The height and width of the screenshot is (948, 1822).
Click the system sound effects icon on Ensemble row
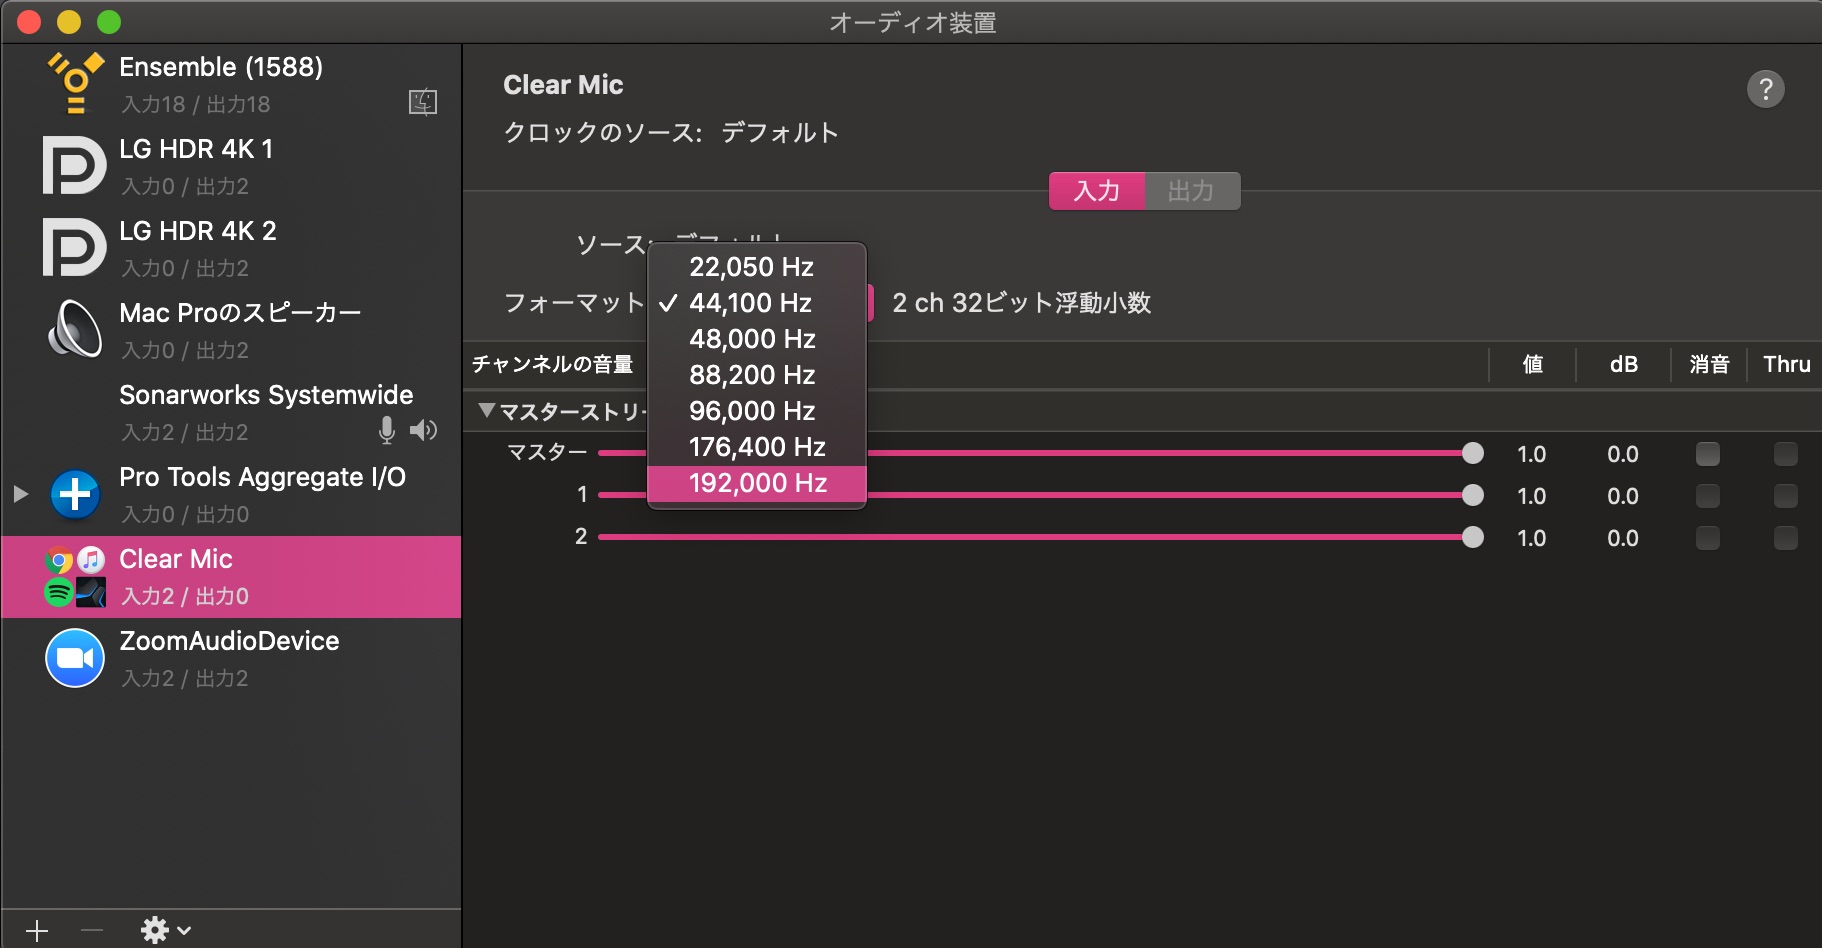click(x=423, y=102)
